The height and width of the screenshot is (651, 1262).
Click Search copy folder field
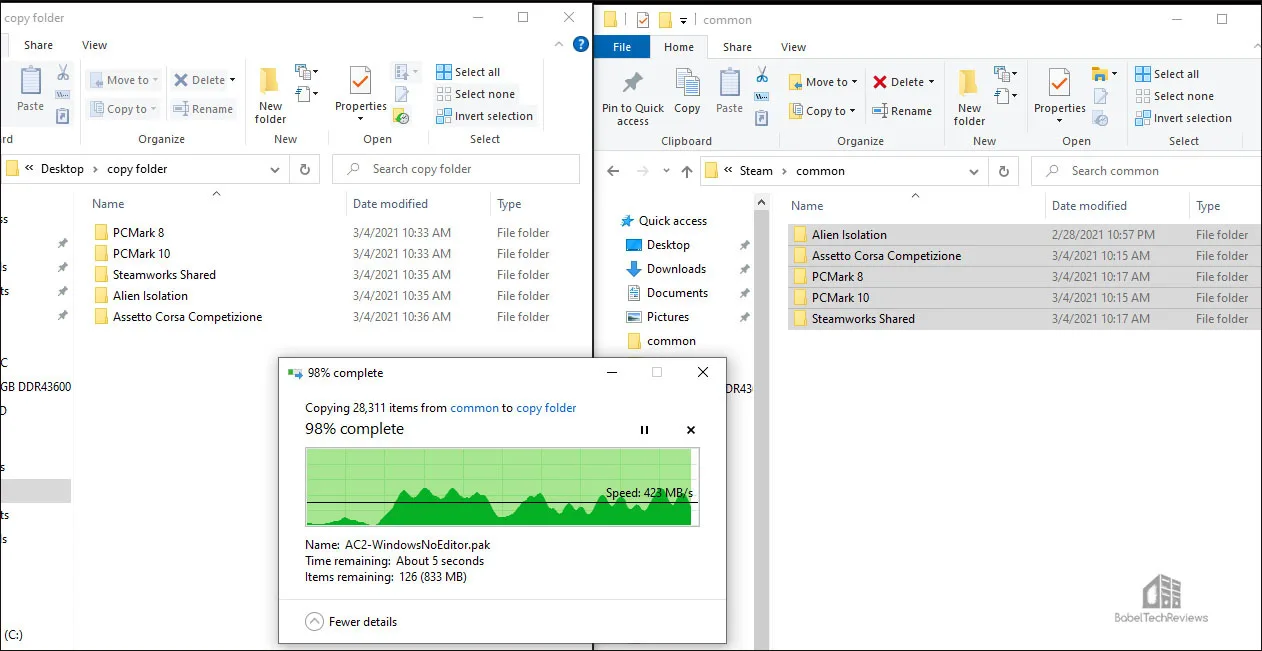[x=456, y=169]
